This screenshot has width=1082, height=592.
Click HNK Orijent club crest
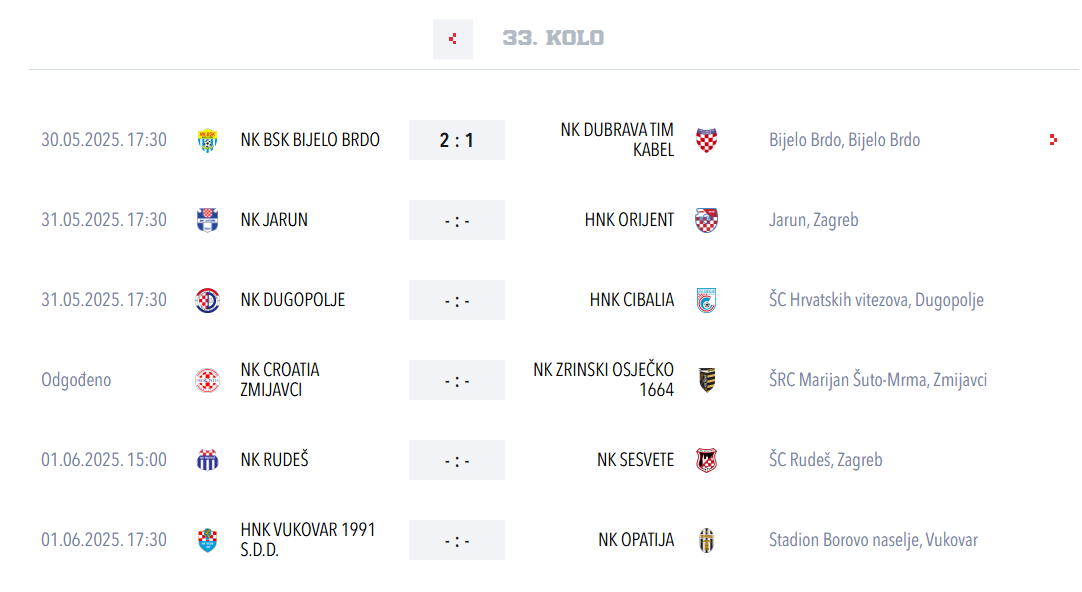click(706, 220)
